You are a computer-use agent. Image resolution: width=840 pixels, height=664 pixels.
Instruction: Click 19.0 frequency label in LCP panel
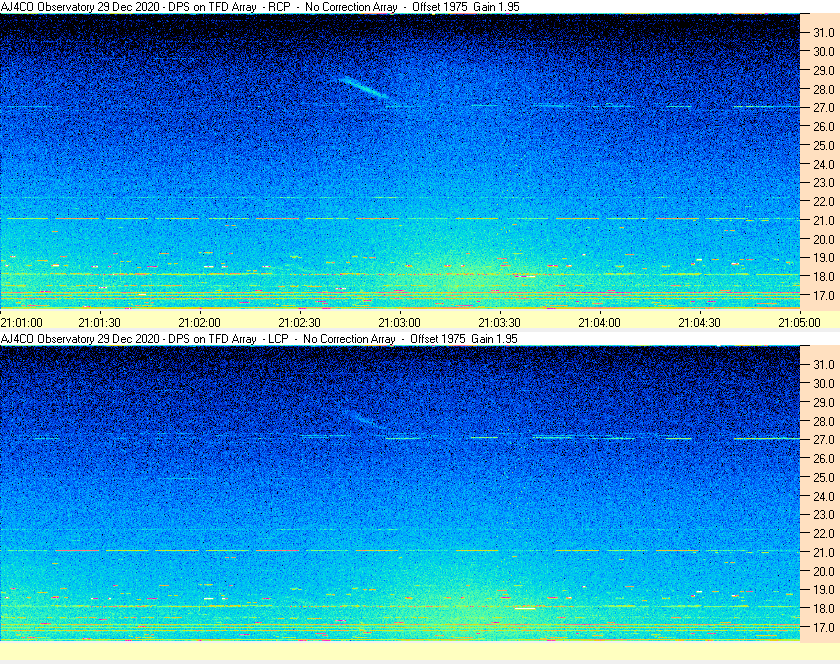point(824,590)
